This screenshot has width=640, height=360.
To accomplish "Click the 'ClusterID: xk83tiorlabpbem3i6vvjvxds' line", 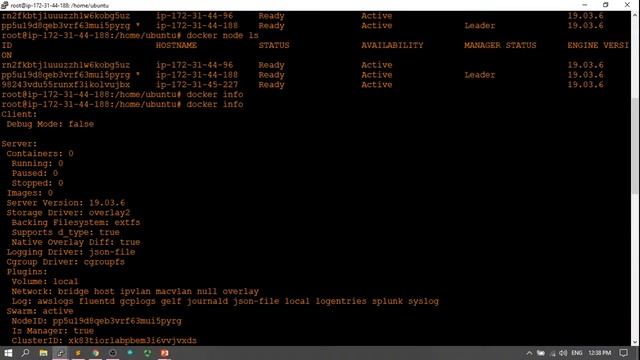I will 104,340.
